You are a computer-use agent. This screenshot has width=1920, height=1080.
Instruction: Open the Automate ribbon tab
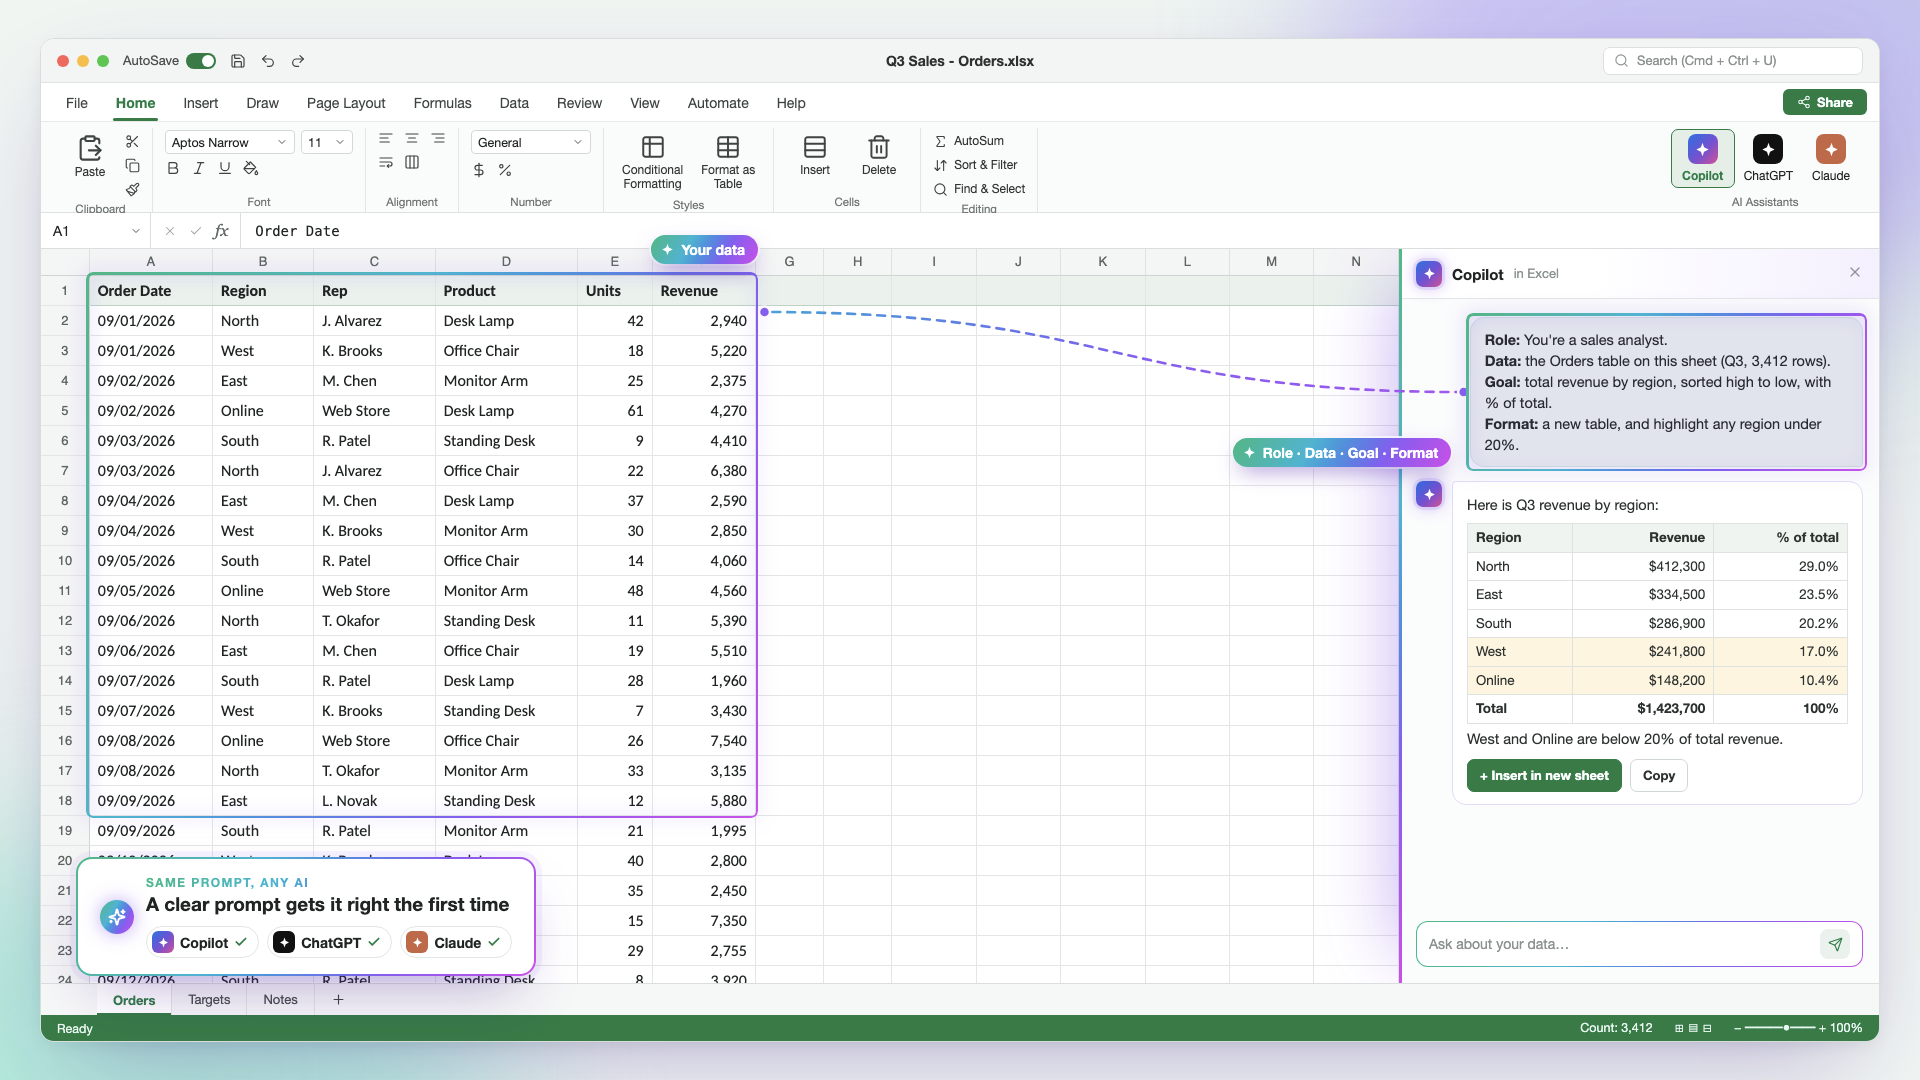[718, 103]
